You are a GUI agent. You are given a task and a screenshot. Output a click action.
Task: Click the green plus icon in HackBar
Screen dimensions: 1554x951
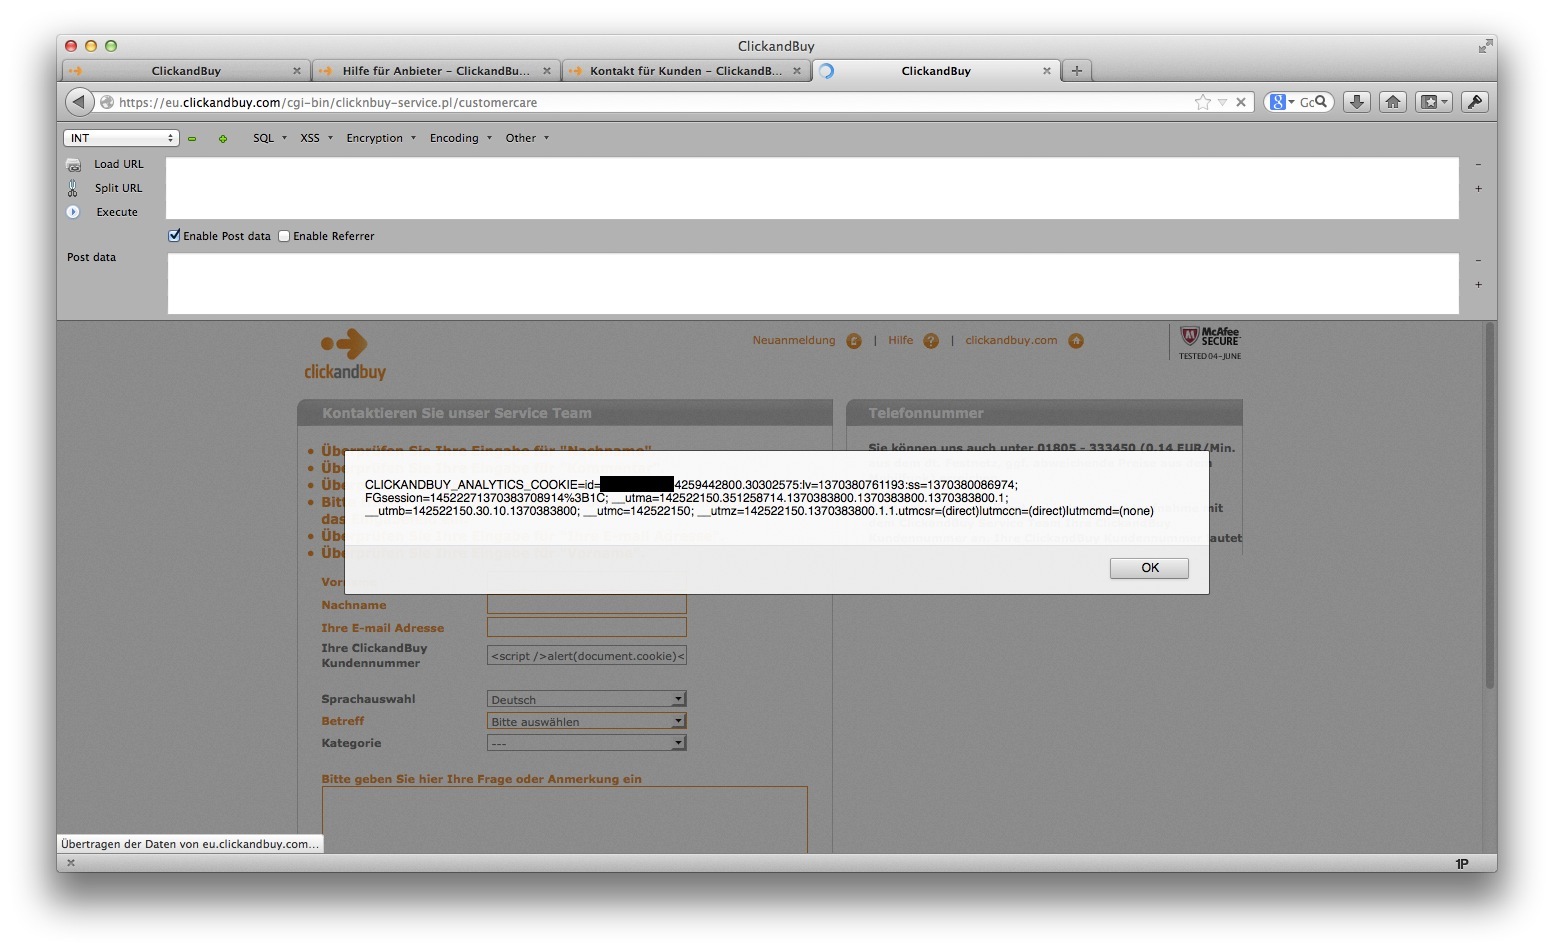(223, 139)
